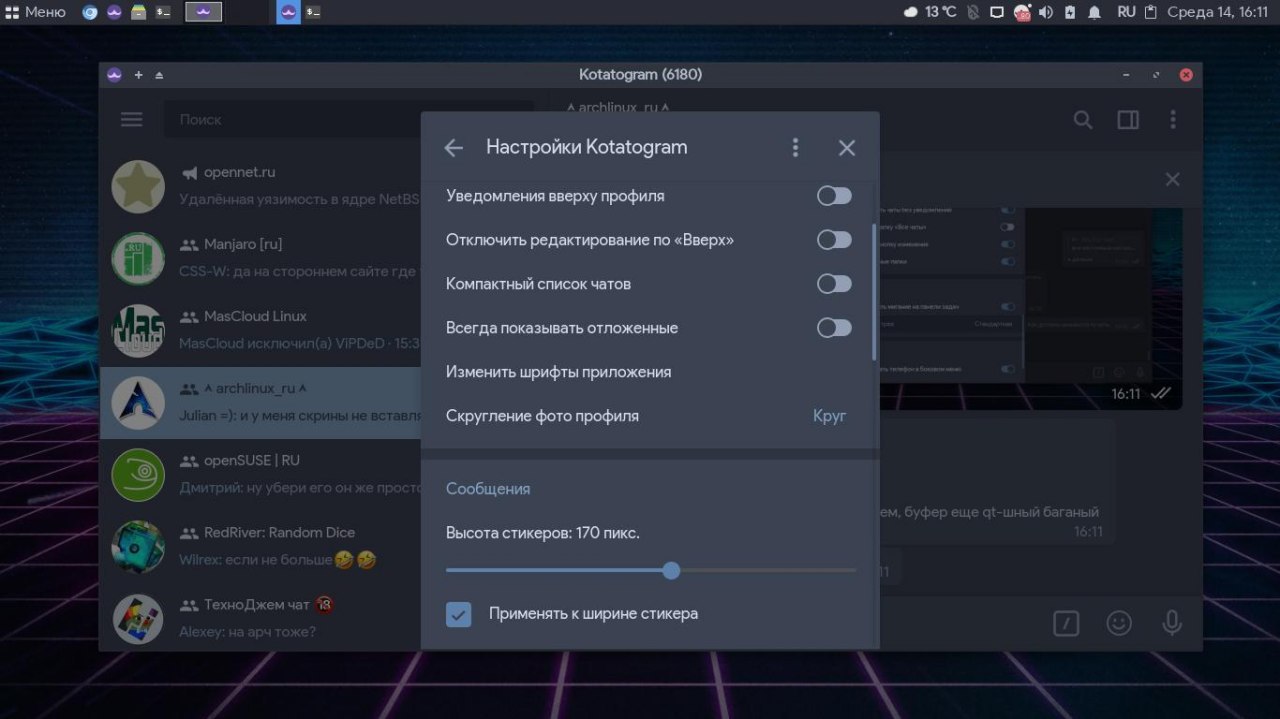
Task: Switch keyboard layout RU indicator
Action: 1126,12
